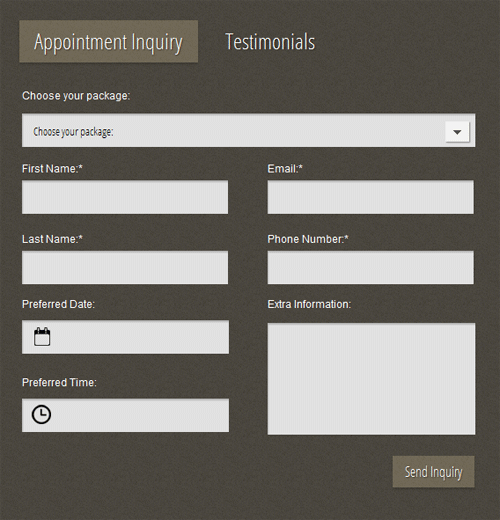Viewport: 500px width, 520px height.
Task: Switch to the Testimonials tab
Action: [x=270, y=42]
